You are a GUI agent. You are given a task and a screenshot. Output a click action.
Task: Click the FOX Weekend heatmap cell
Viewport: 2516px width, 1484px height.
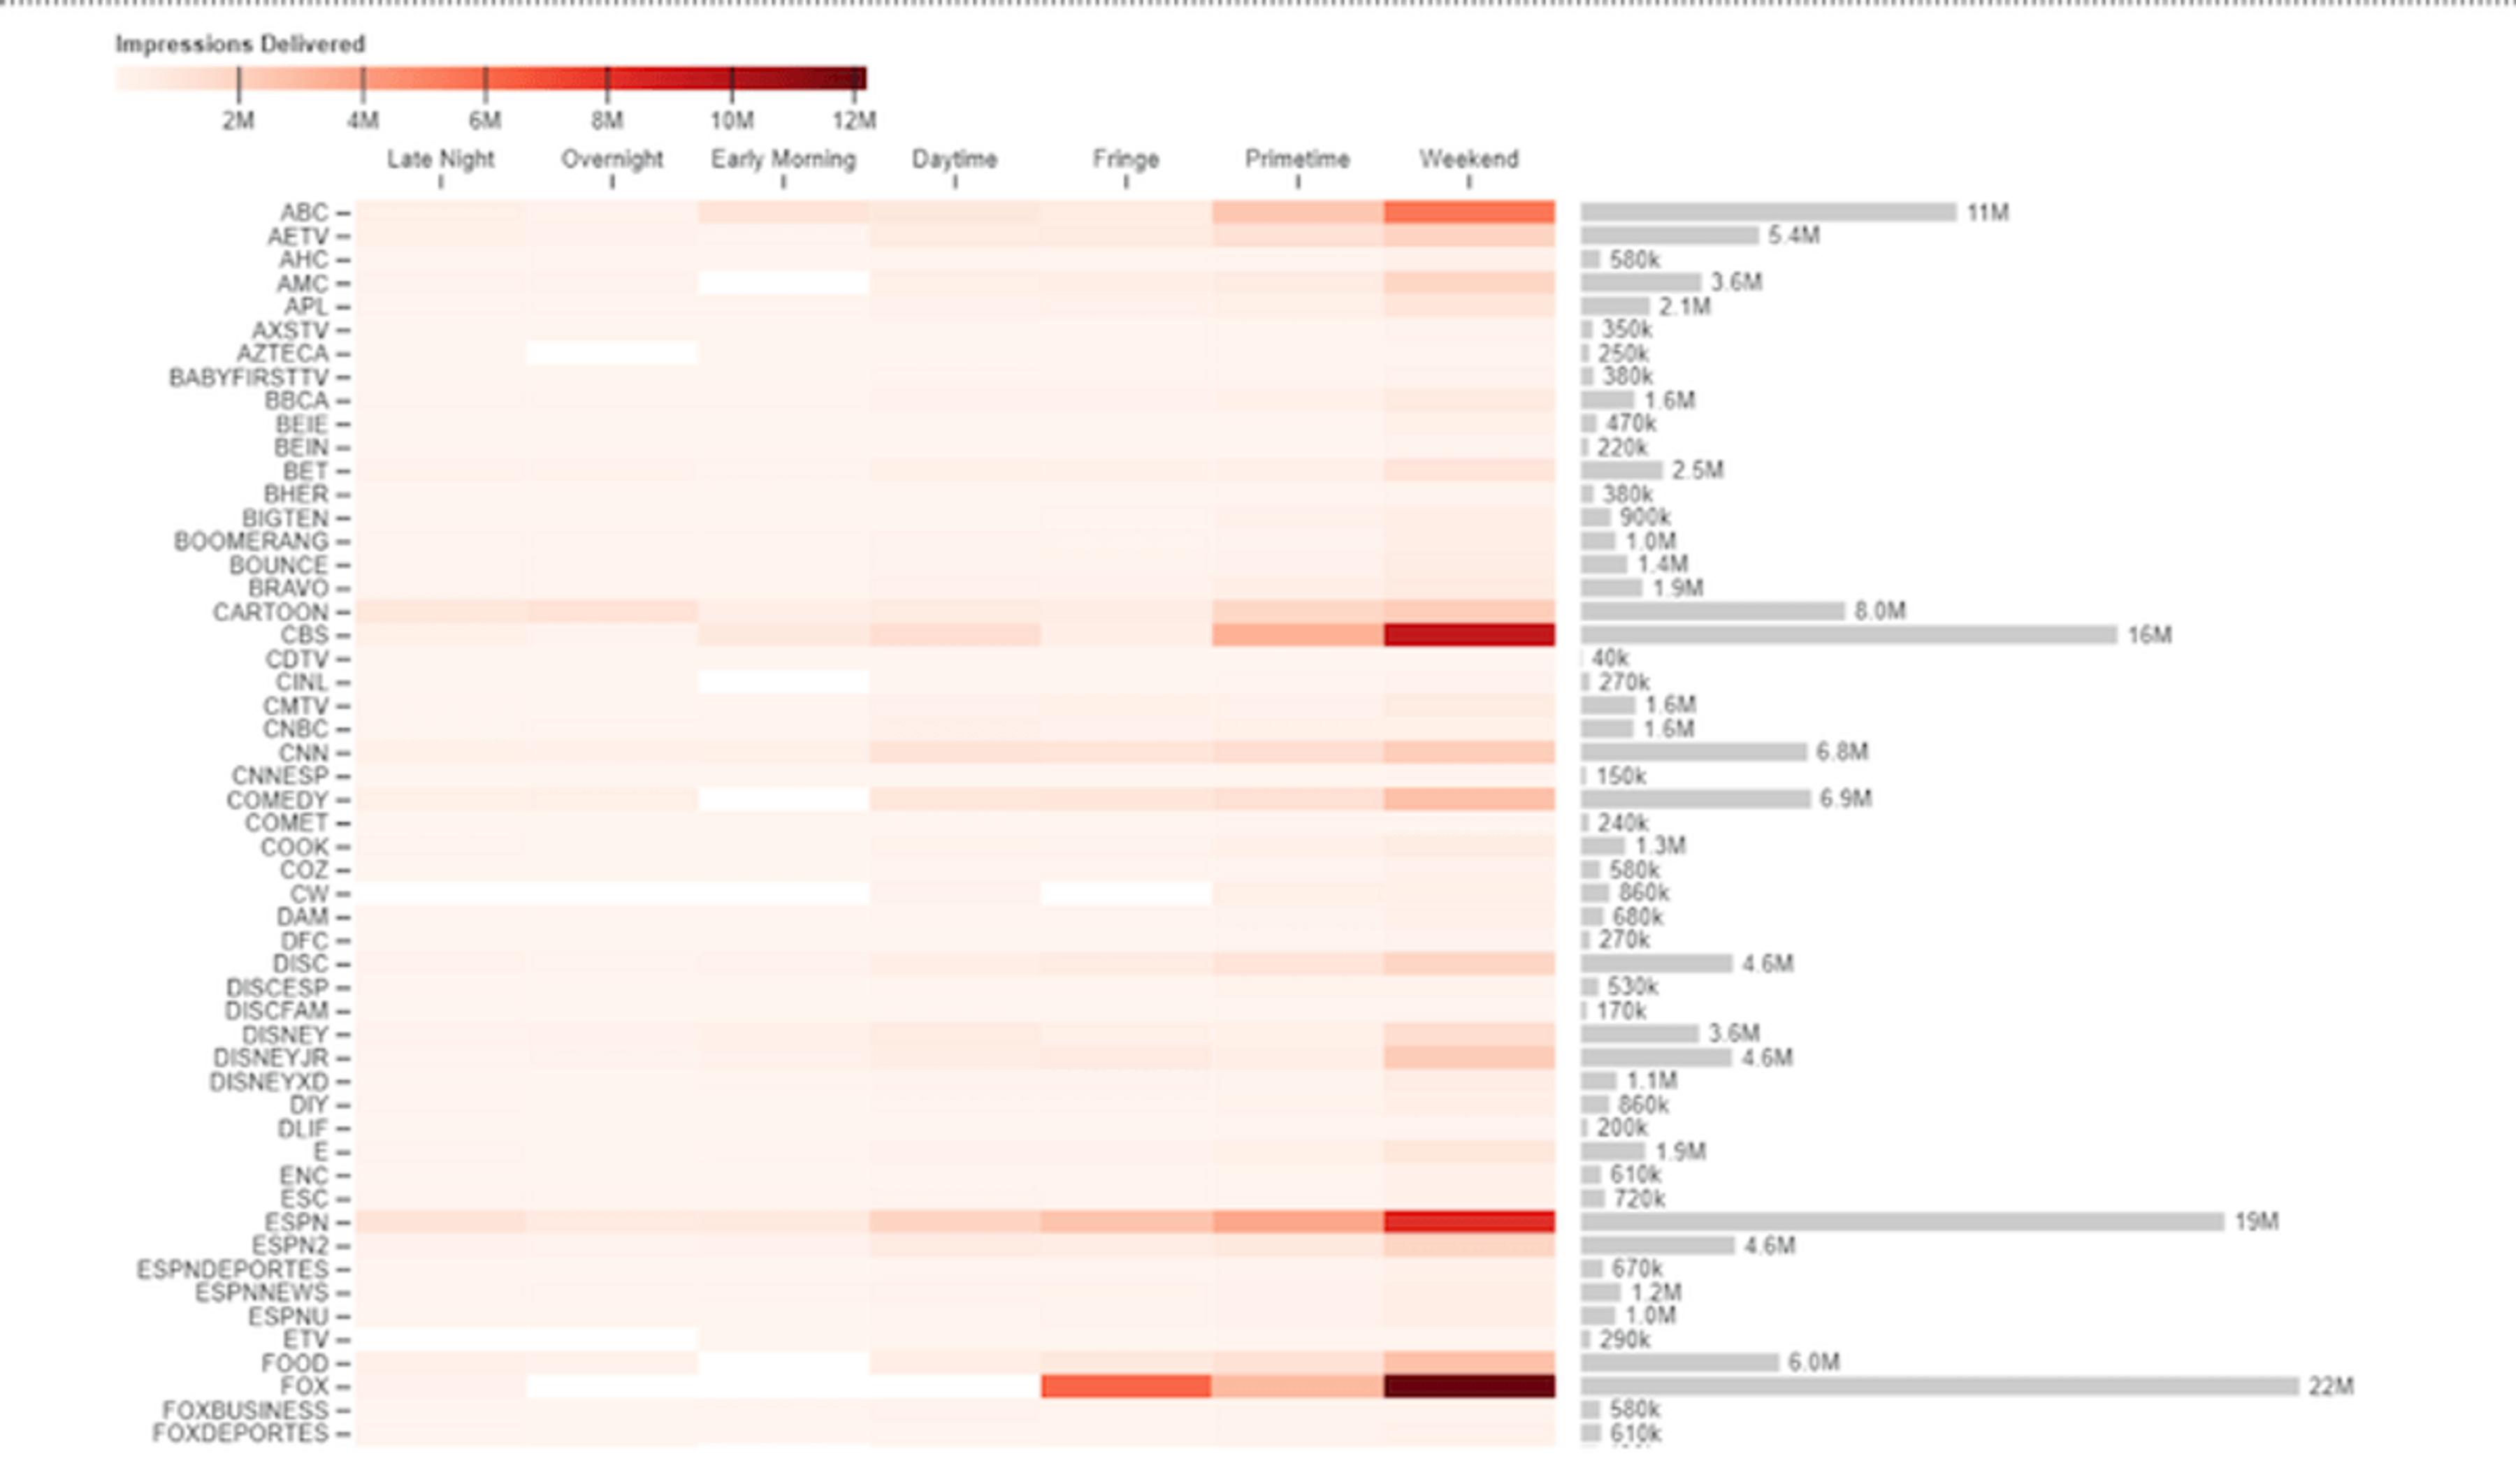[x=1468, y=1386]
